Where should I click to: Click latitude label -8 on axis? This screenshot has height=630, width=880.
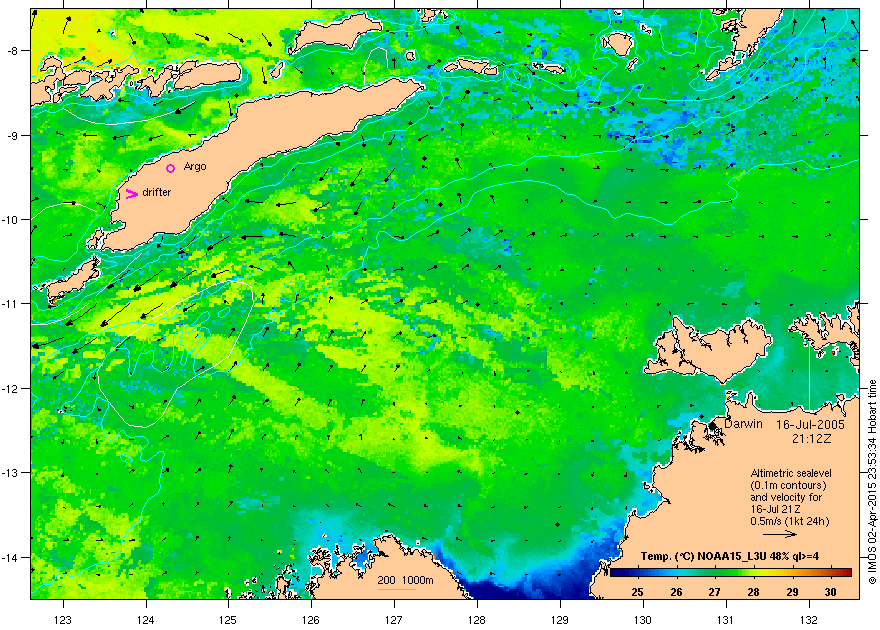(12, 51)
